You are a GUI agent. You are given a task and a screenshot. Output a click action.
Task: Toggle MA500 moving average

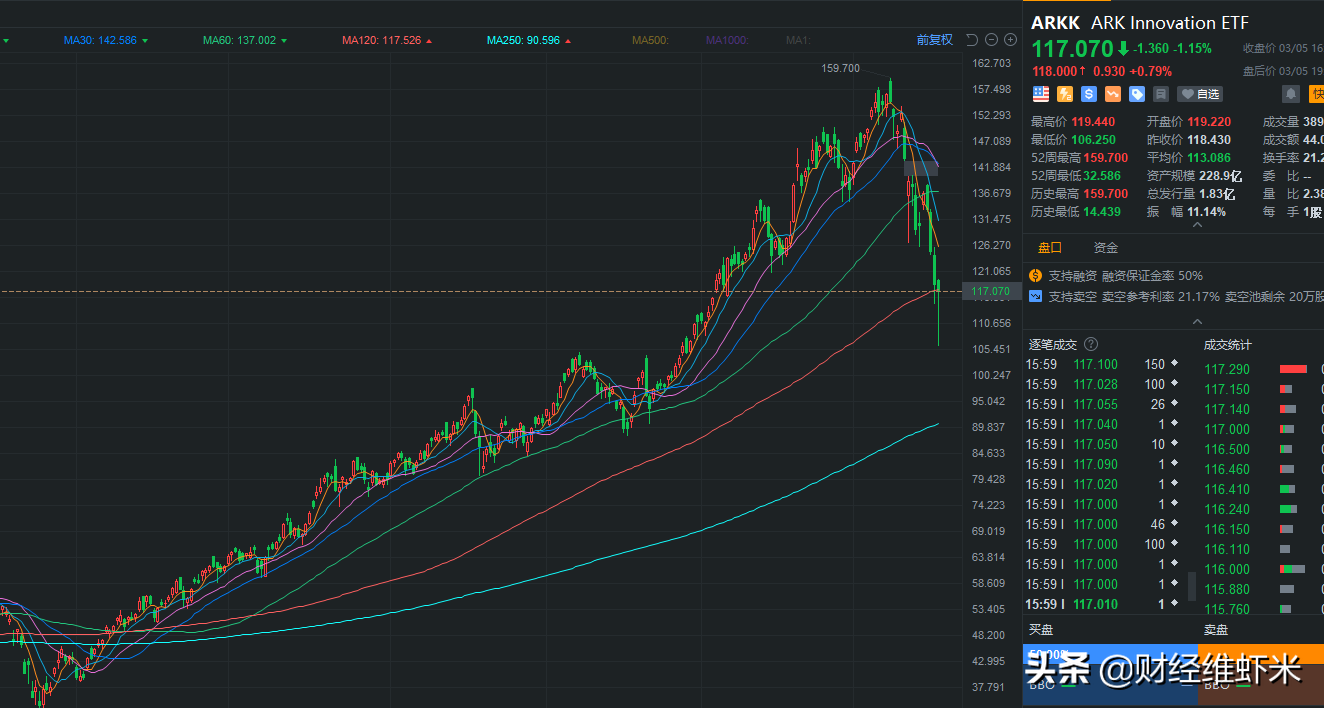[650, 40]
